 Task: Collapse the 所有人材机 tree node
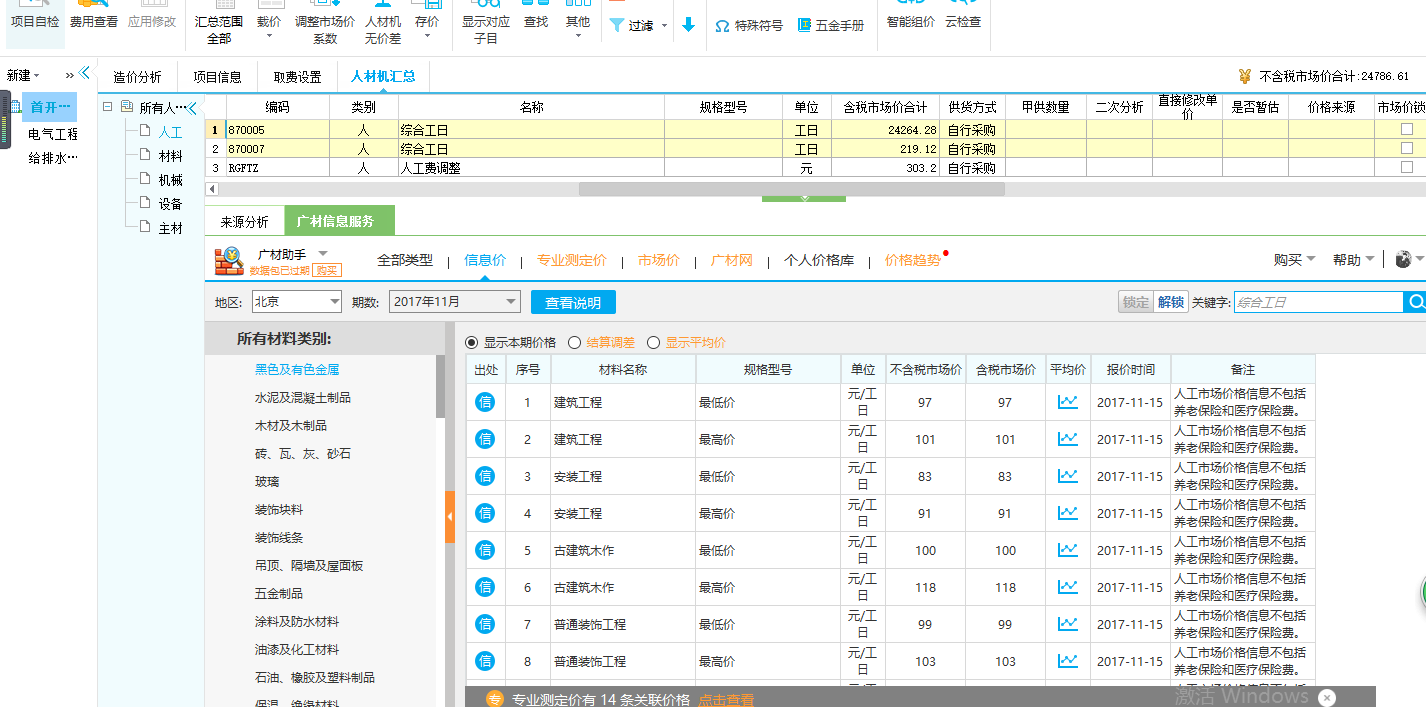109,107
